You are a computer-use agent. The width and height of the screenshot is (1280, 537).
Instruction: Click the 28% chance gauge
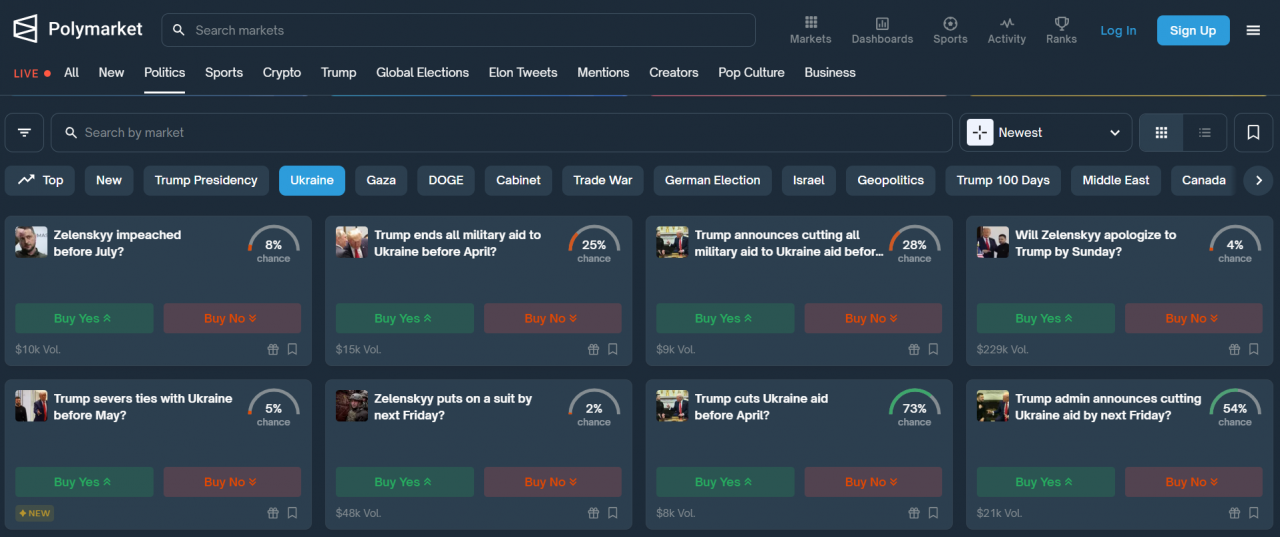pos(914,244)
